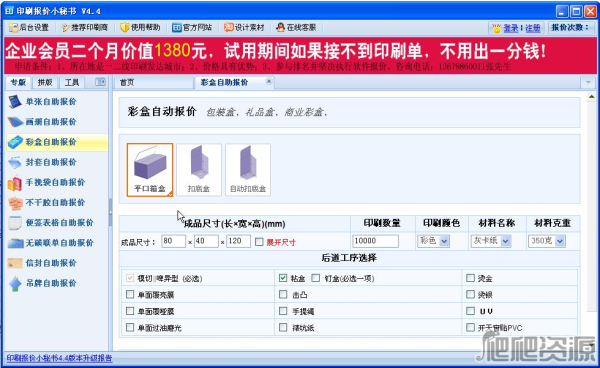This screenshot has height=368, width=600.
Task: Enable the 击凸 checkbox
Action: pos(283,295)
